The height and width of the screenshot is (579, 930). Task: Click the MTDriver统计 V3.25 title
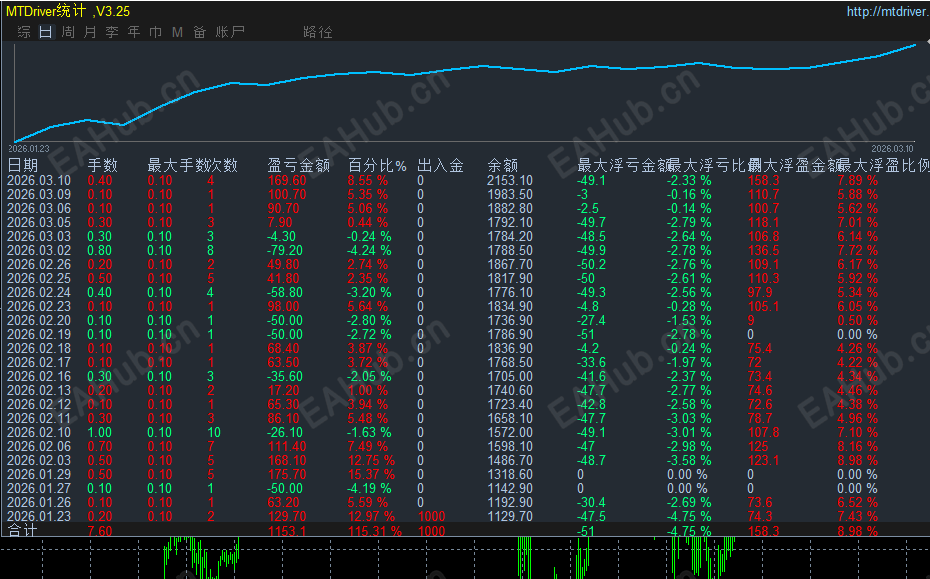tap(68, 11)
